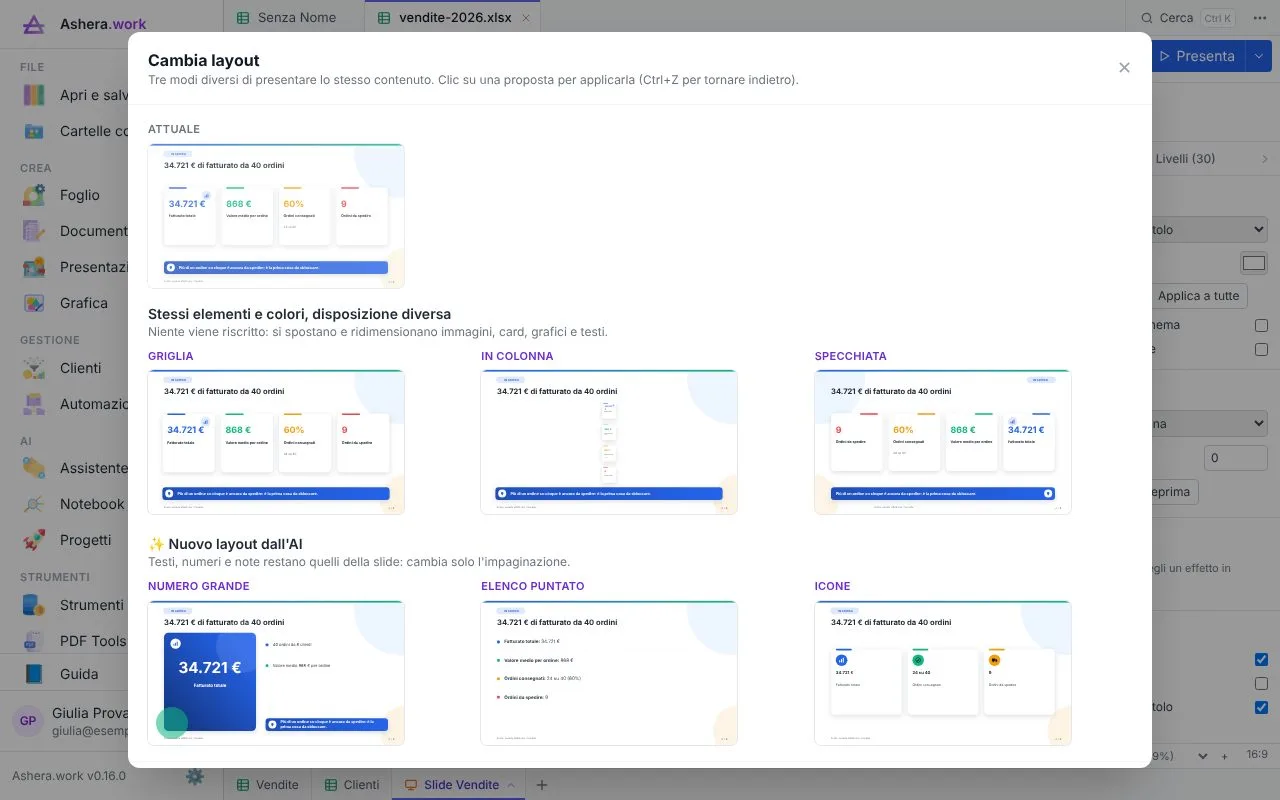
Task: Uncheck the bottom checked box in lower right panel
Action: coord(1261,708)
